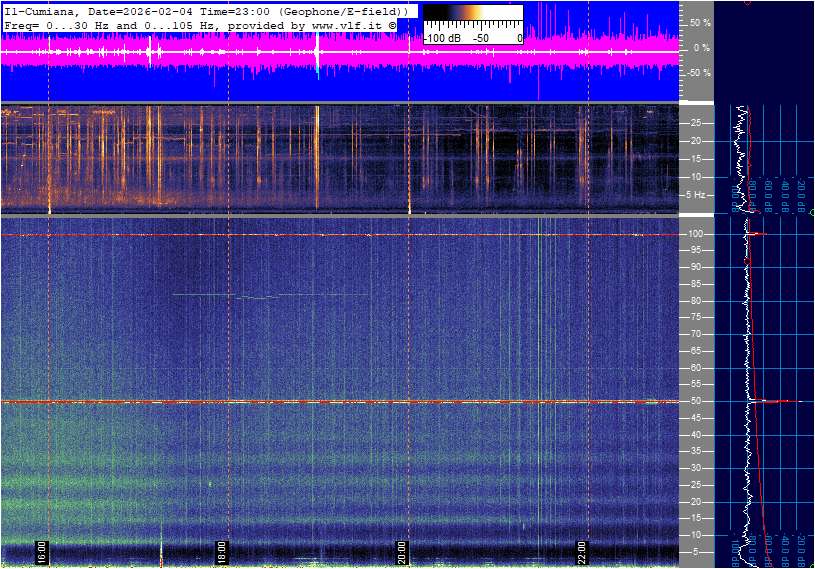Click the 18:00 time marker label
This screenshot has width=815, height=569.
222,552
